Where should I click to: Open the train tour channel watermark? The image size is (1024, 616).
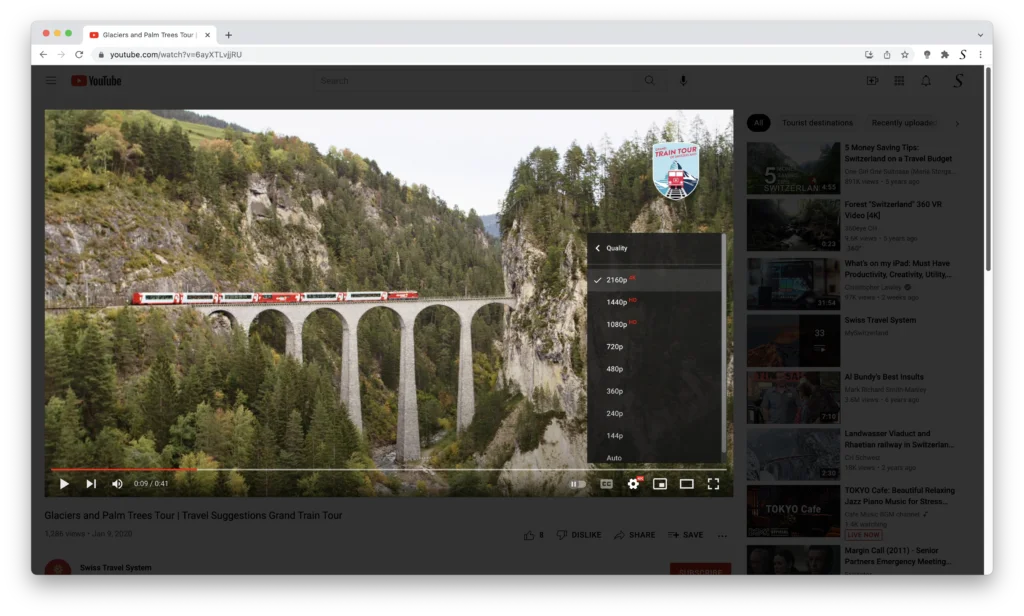point(676,170)
